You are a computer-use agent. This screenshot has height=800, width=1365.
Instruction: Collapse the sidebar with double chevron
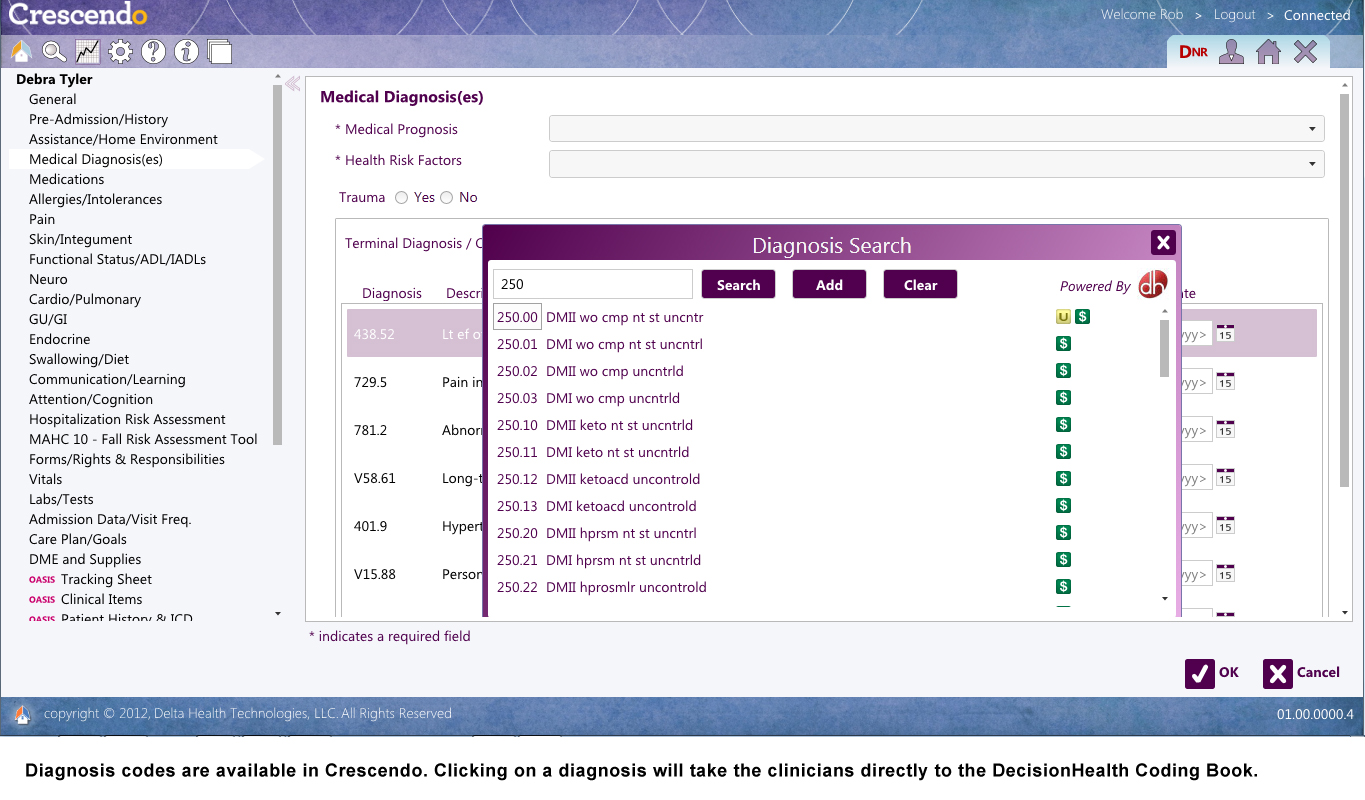[293, 84]
